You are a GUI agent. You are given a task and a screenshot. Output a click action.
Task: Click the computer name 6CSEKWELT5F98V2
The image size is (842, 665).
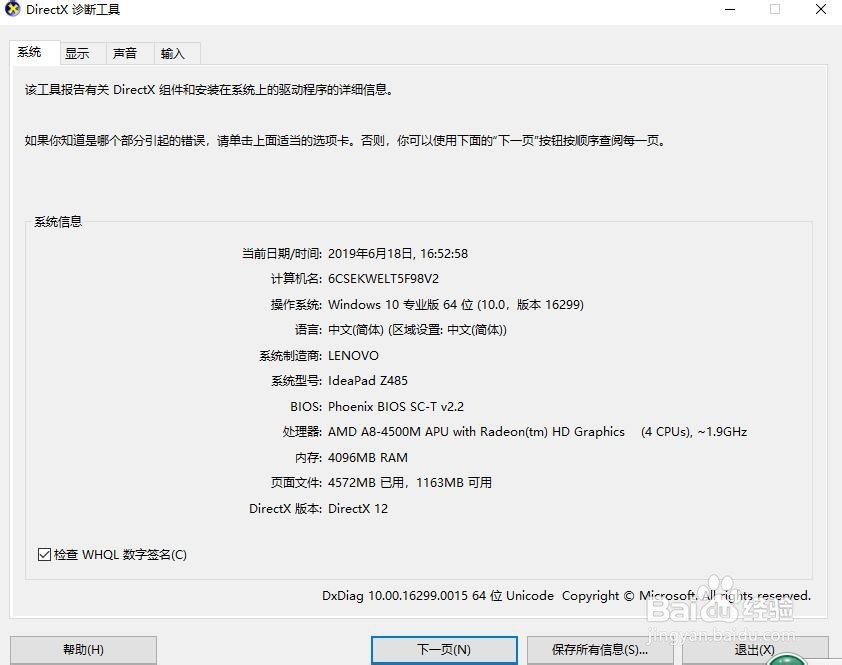[x=383, y=279]
